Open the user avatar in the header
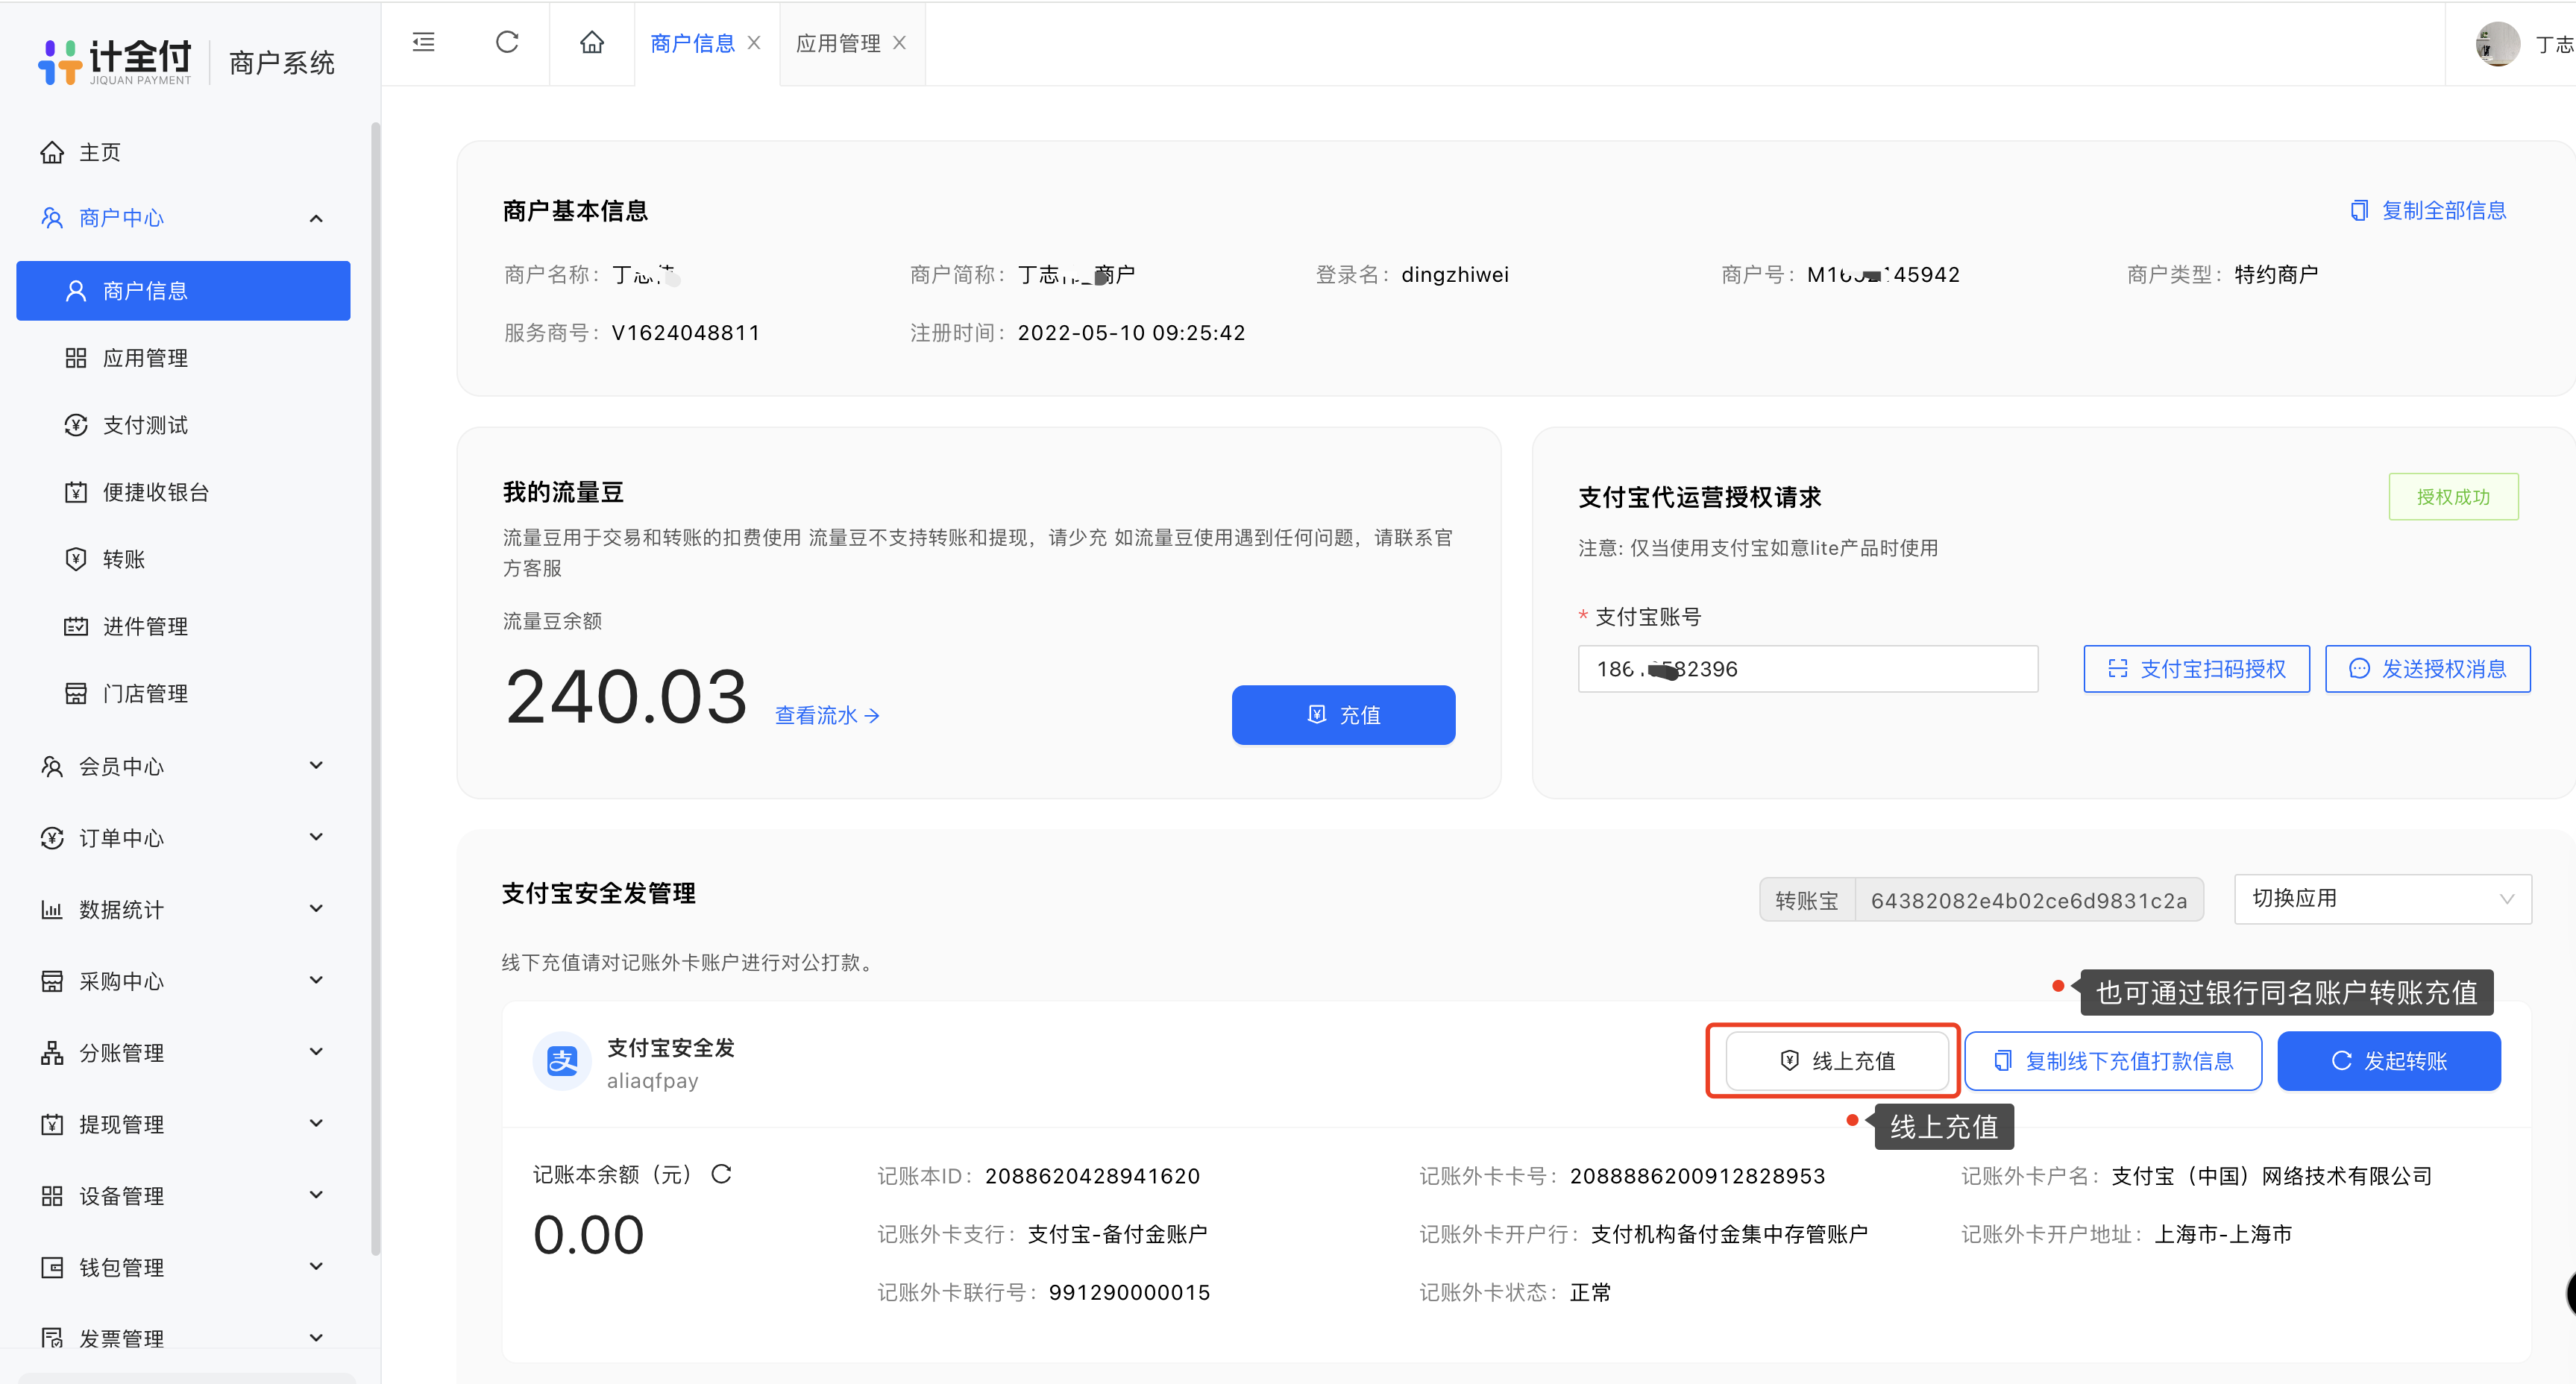The image size is (2576, 1384). pos(2497,44)
